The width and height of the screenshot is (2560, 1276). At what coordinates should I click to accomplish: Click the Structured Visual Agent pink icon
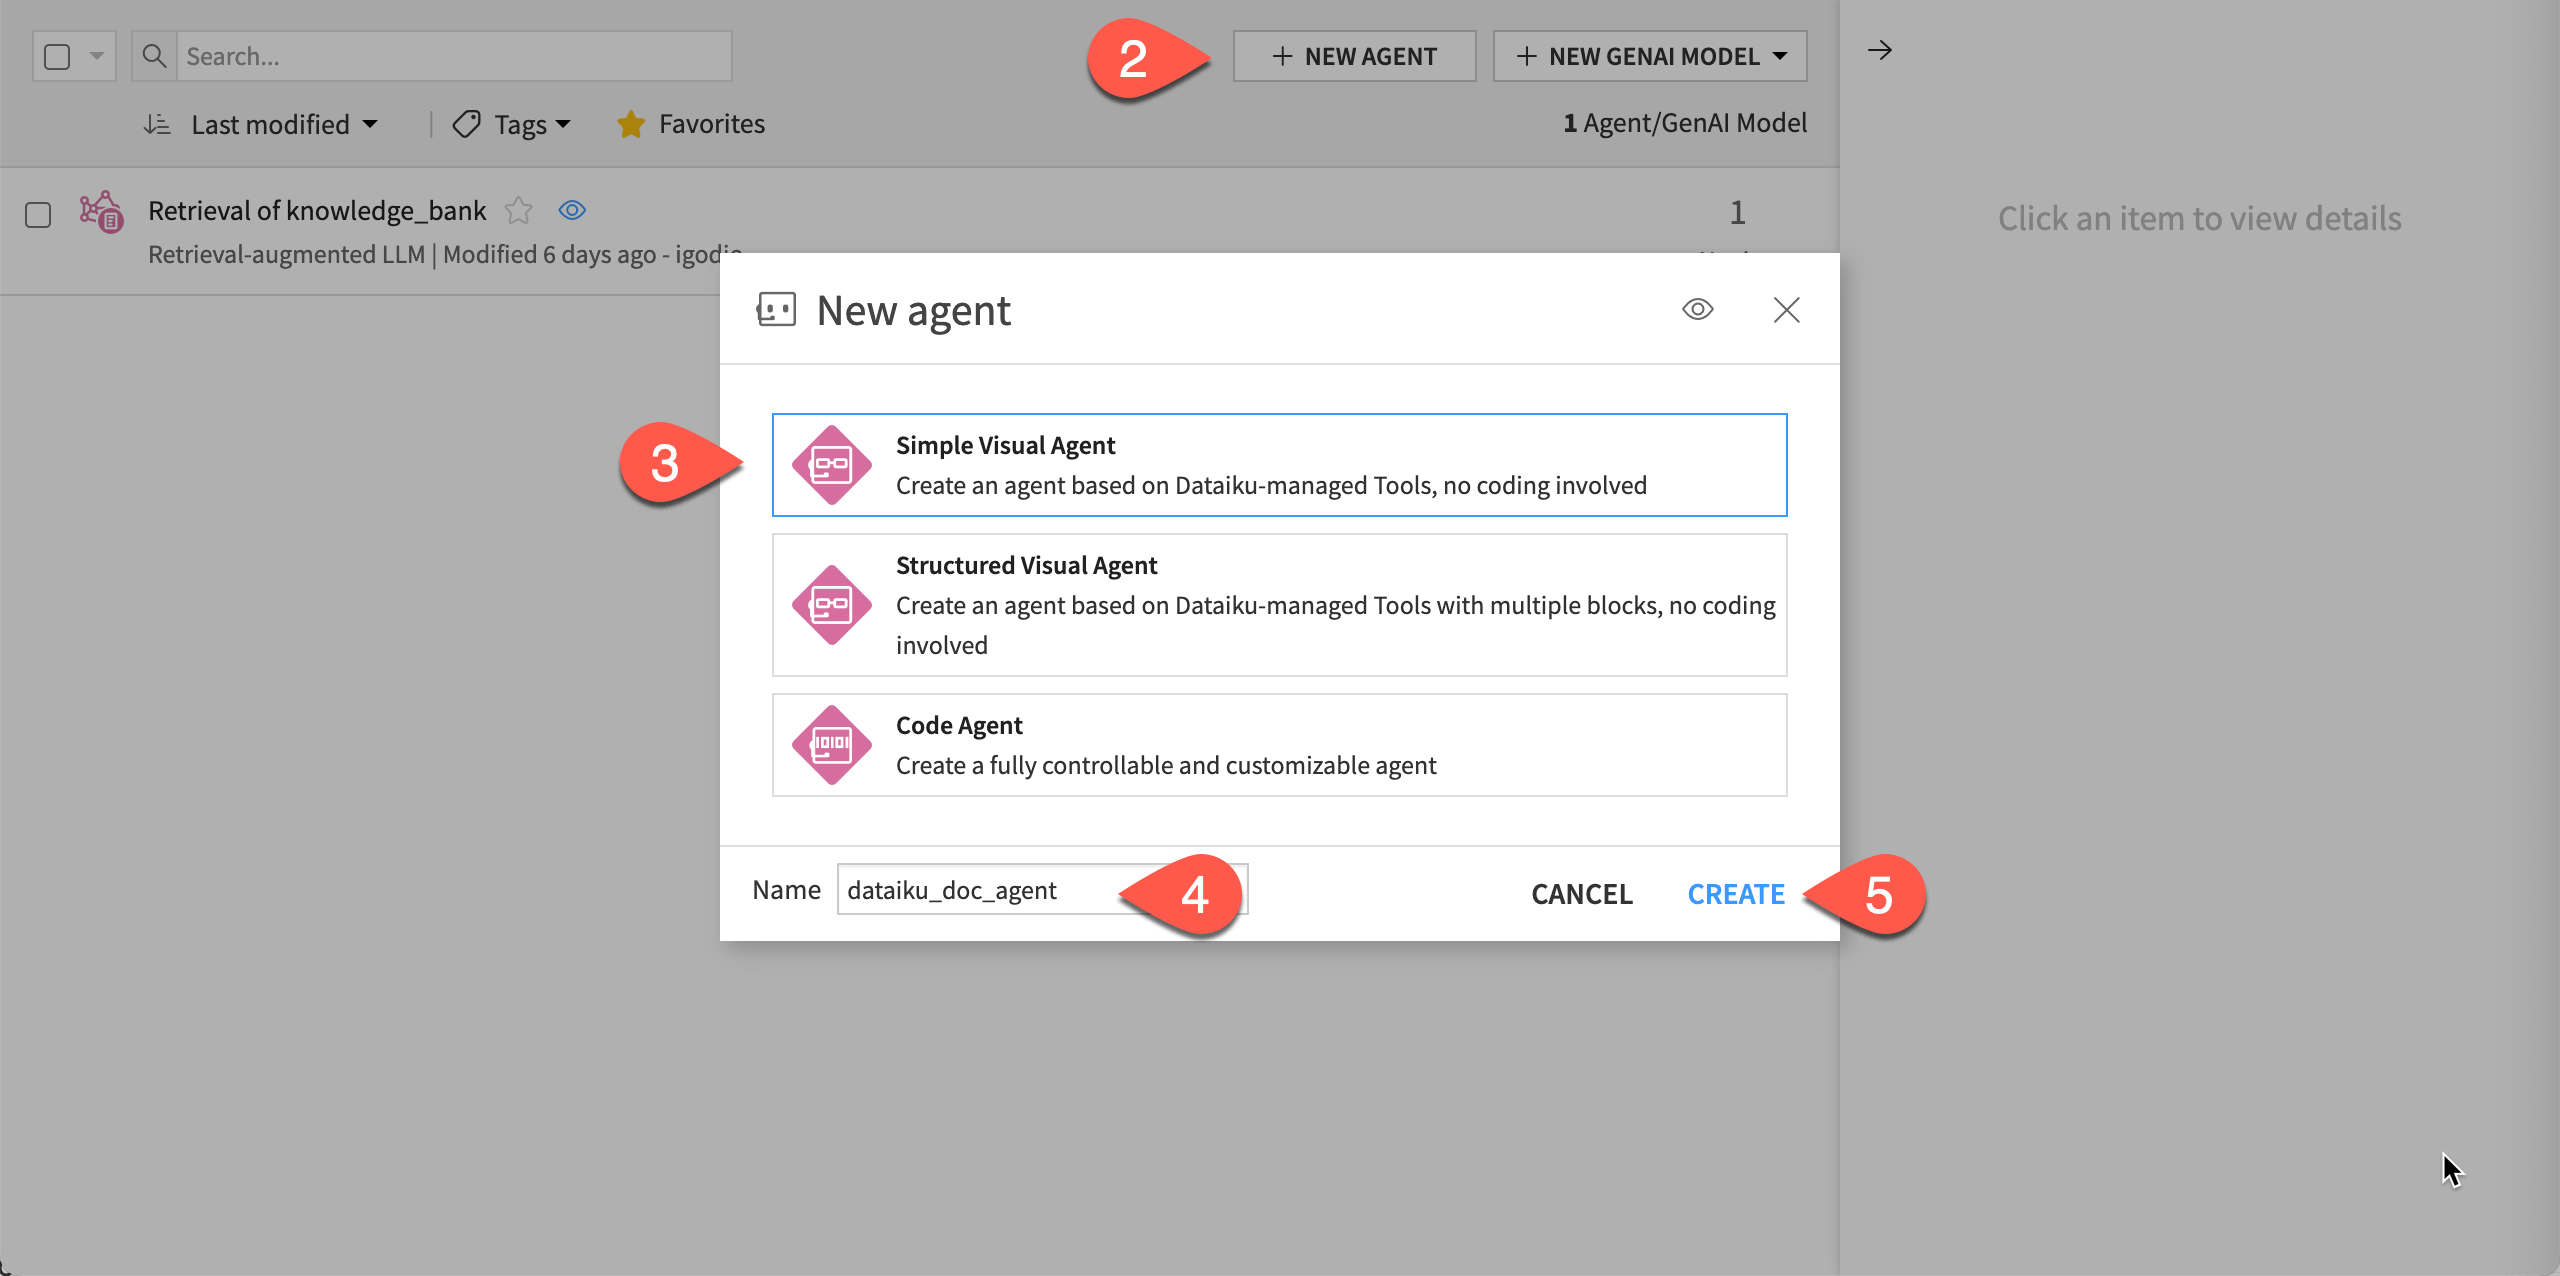point(831,604)
